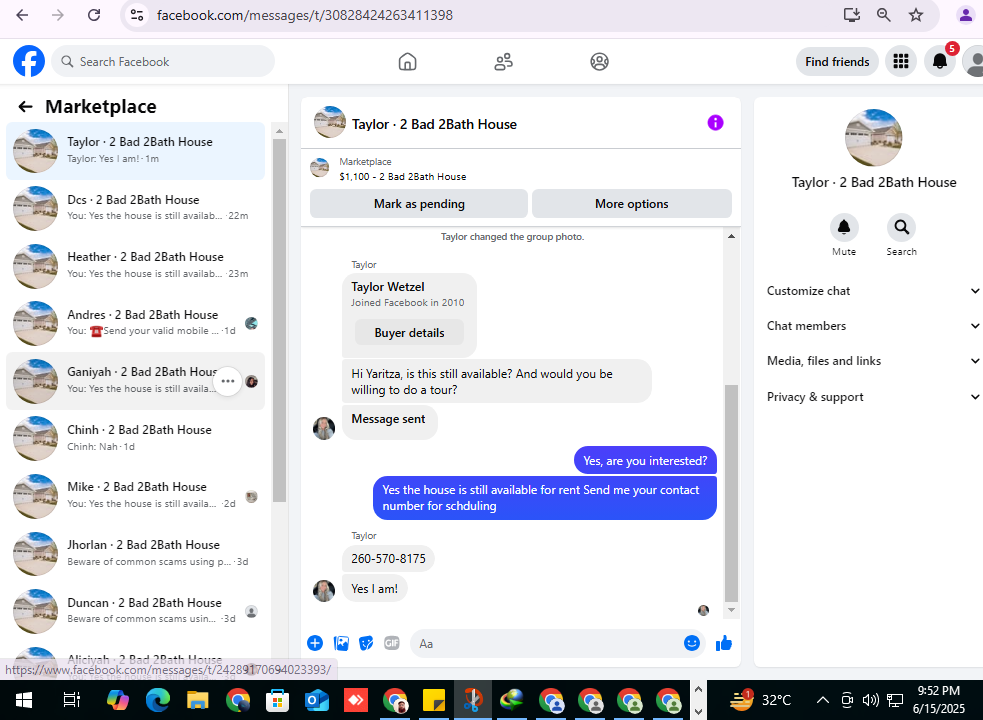Click the Facebook logo icon
The height and width of the screenshot is (720, 983).
pos(29,61)
